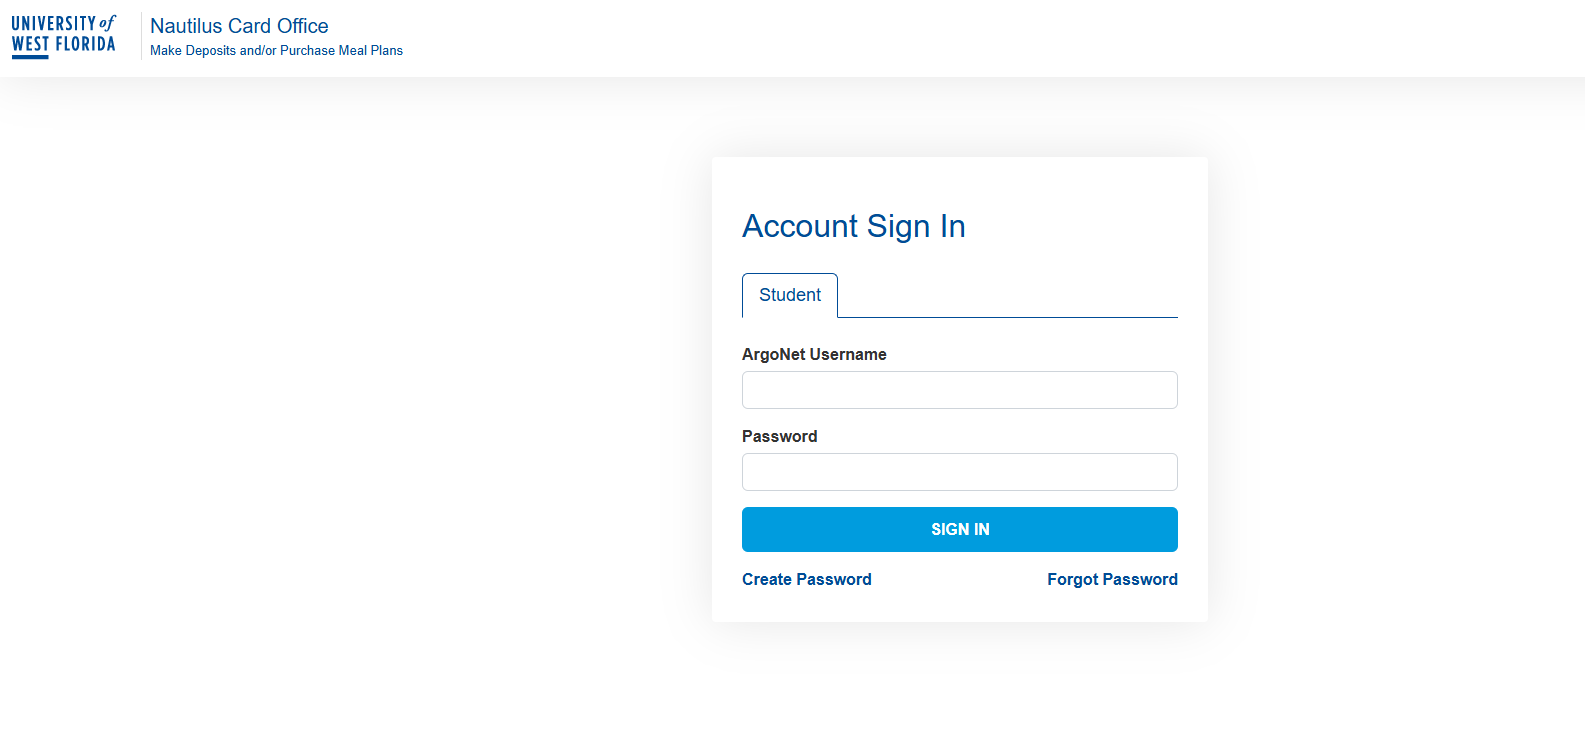Click the white card area below Forgot Password
Image resolution: width=1585 pixels, height=754 pixels.
pyautogui.click(x=1112, y=606)
